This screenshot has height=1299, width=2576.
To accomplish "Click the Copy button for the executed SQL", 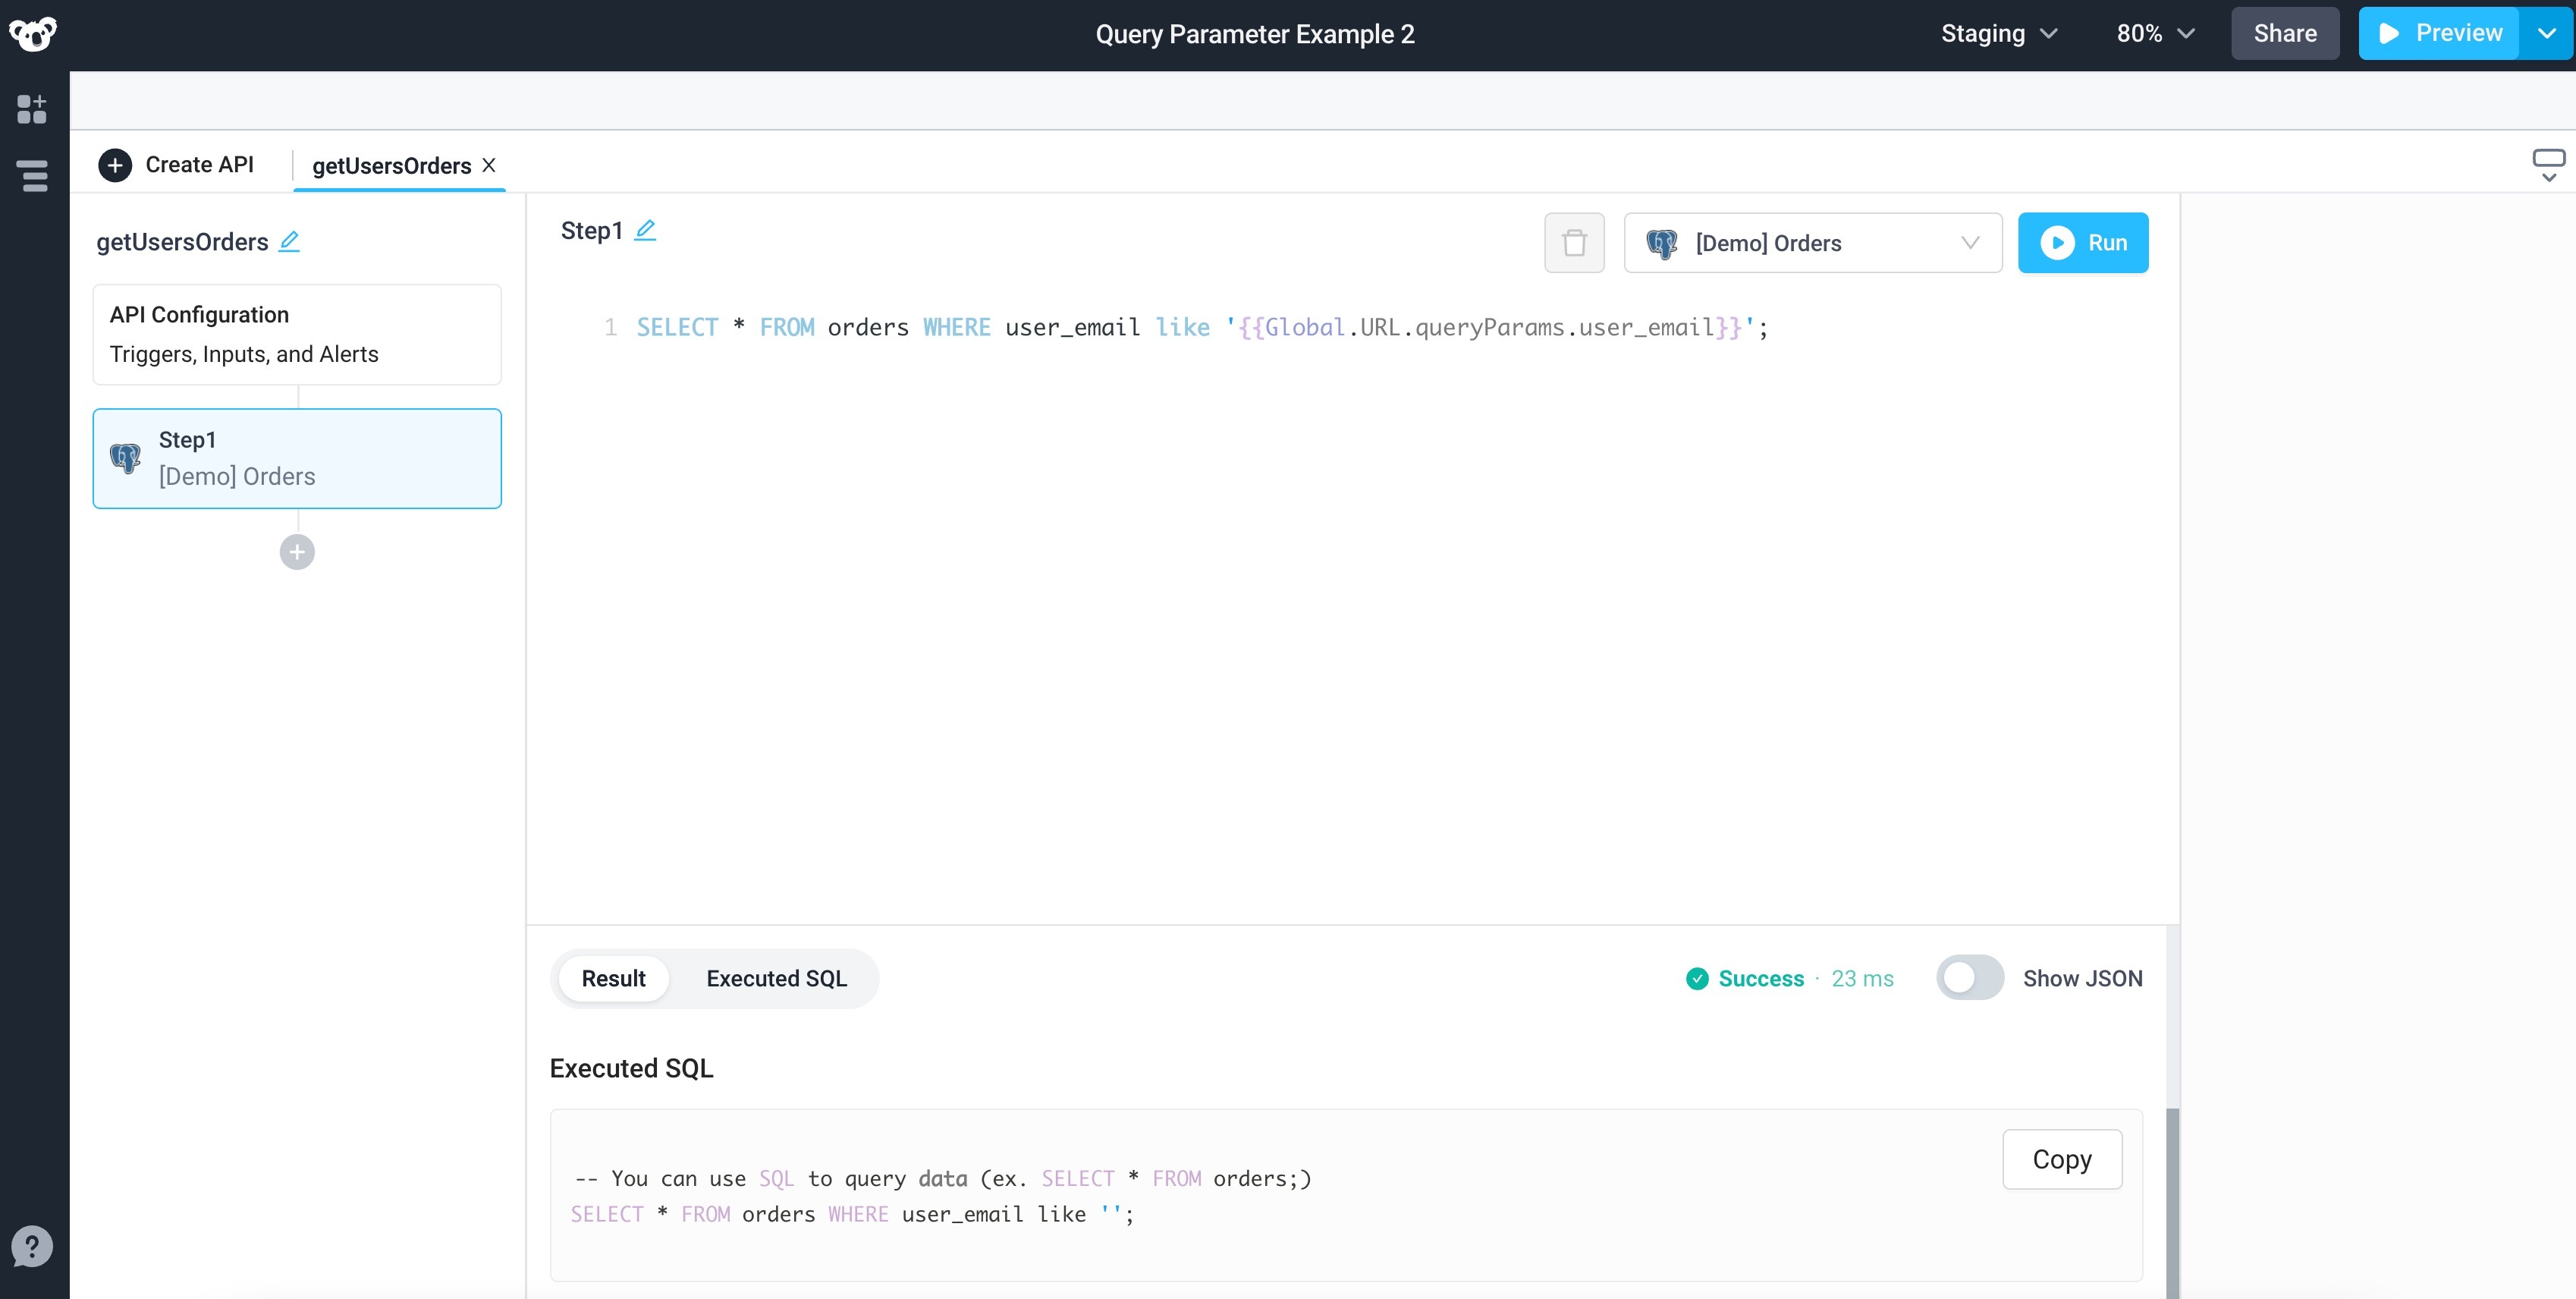I will coord(2061,1159).
